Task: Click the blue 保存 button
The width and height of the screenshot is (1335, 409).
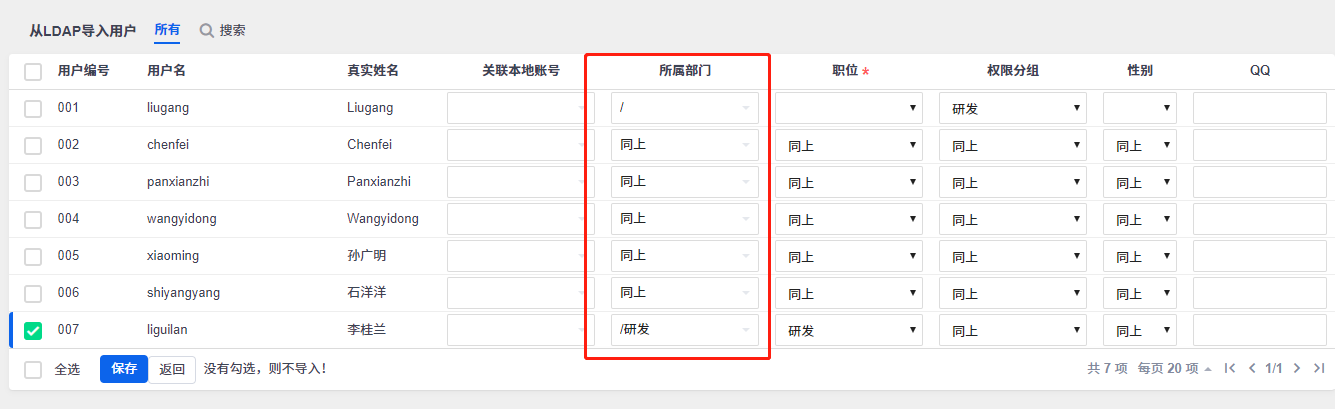Action: point(124,369)
